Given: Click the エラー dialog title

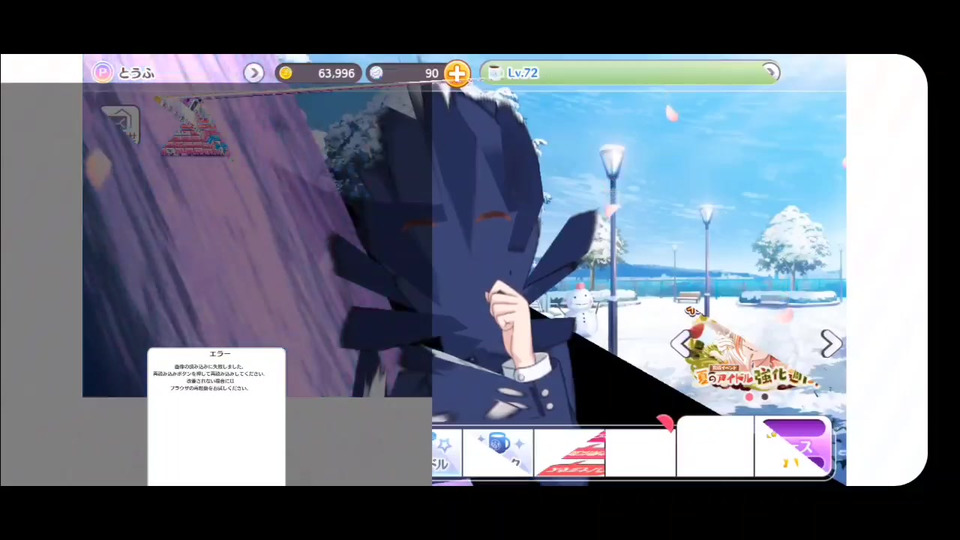Looking at the screenshot, I should [x=220, y=354].
